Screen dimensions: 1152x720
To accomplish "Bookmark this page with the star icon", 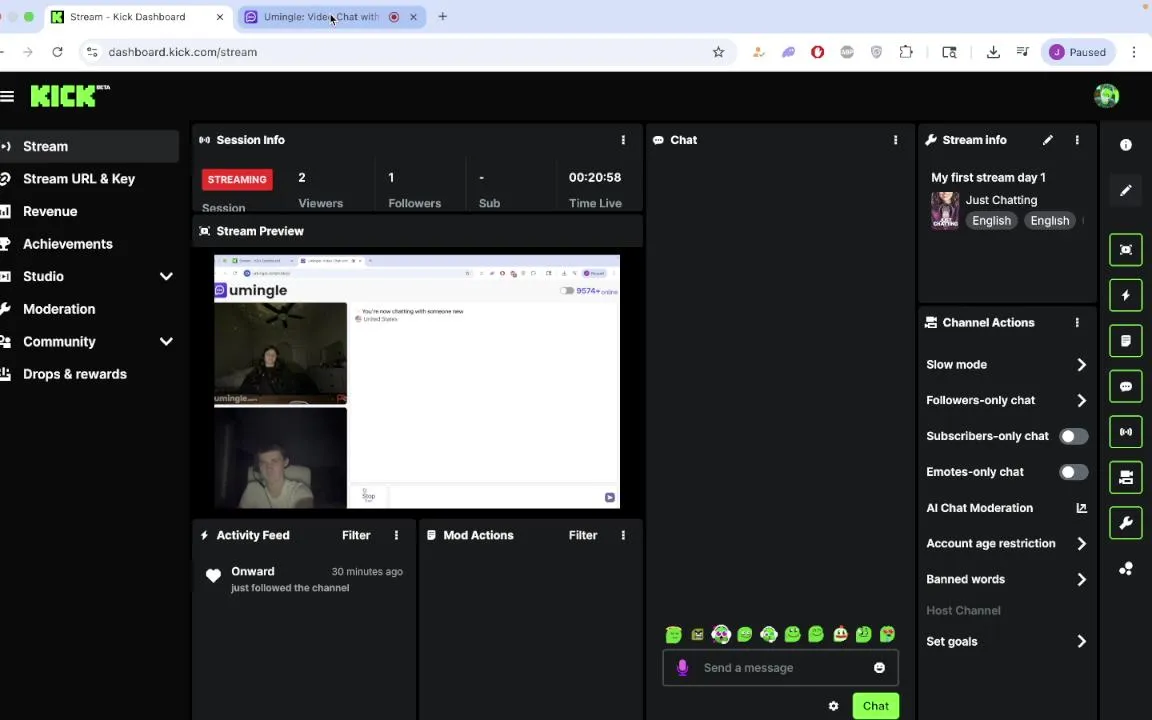I will click(719, 52).
